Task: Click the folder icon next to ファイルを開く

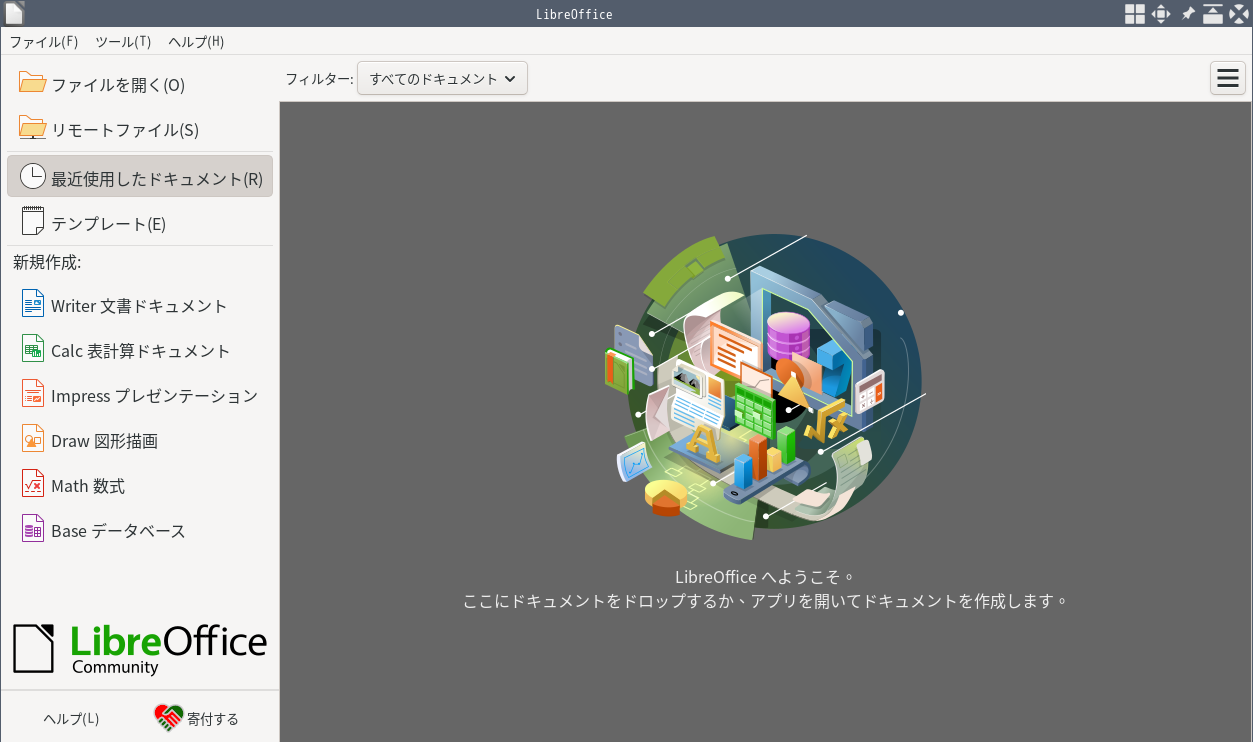Action: tap(30, 84)
